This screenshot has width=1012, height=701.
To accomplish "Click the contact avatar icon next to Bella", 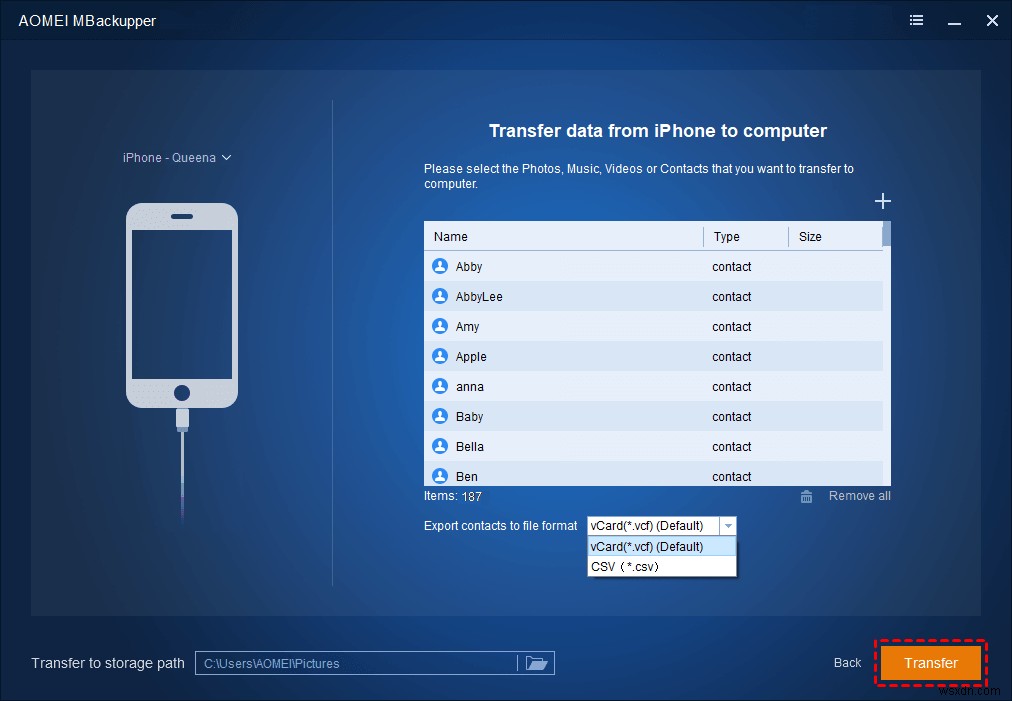I will (x=440, y=446).
